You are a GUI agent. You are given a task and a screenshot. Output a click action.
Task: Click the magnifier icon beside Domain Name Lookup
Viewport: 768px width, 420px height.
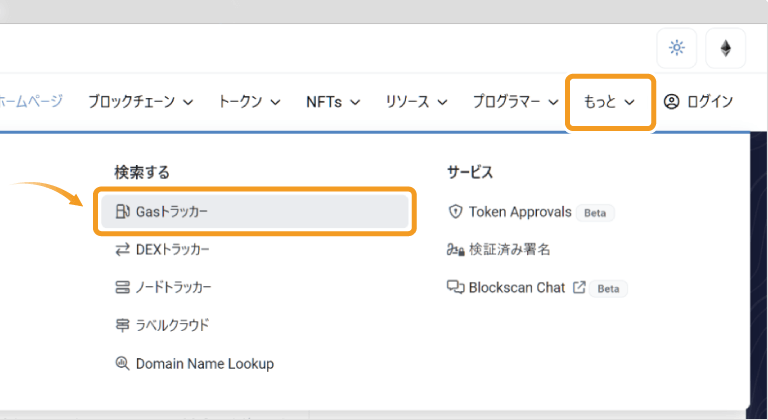pyautogui.click(x=122, y=363)
